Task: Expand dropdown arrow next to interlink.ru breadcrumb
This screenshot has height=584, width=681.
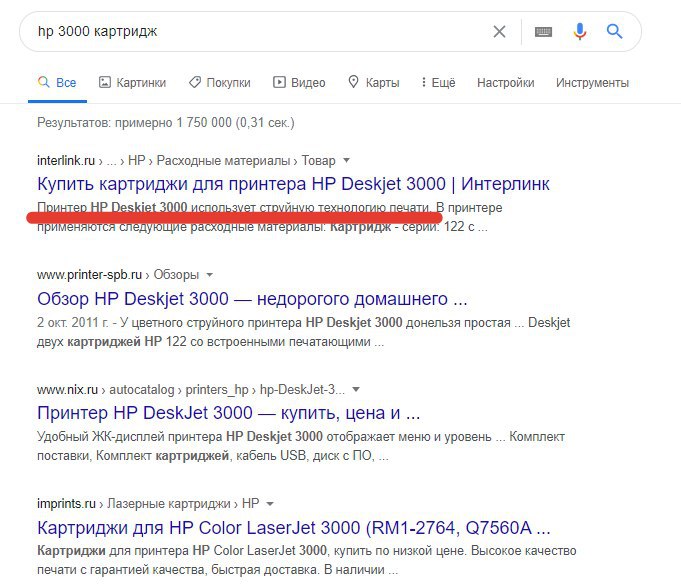Action: click(346, 160)
